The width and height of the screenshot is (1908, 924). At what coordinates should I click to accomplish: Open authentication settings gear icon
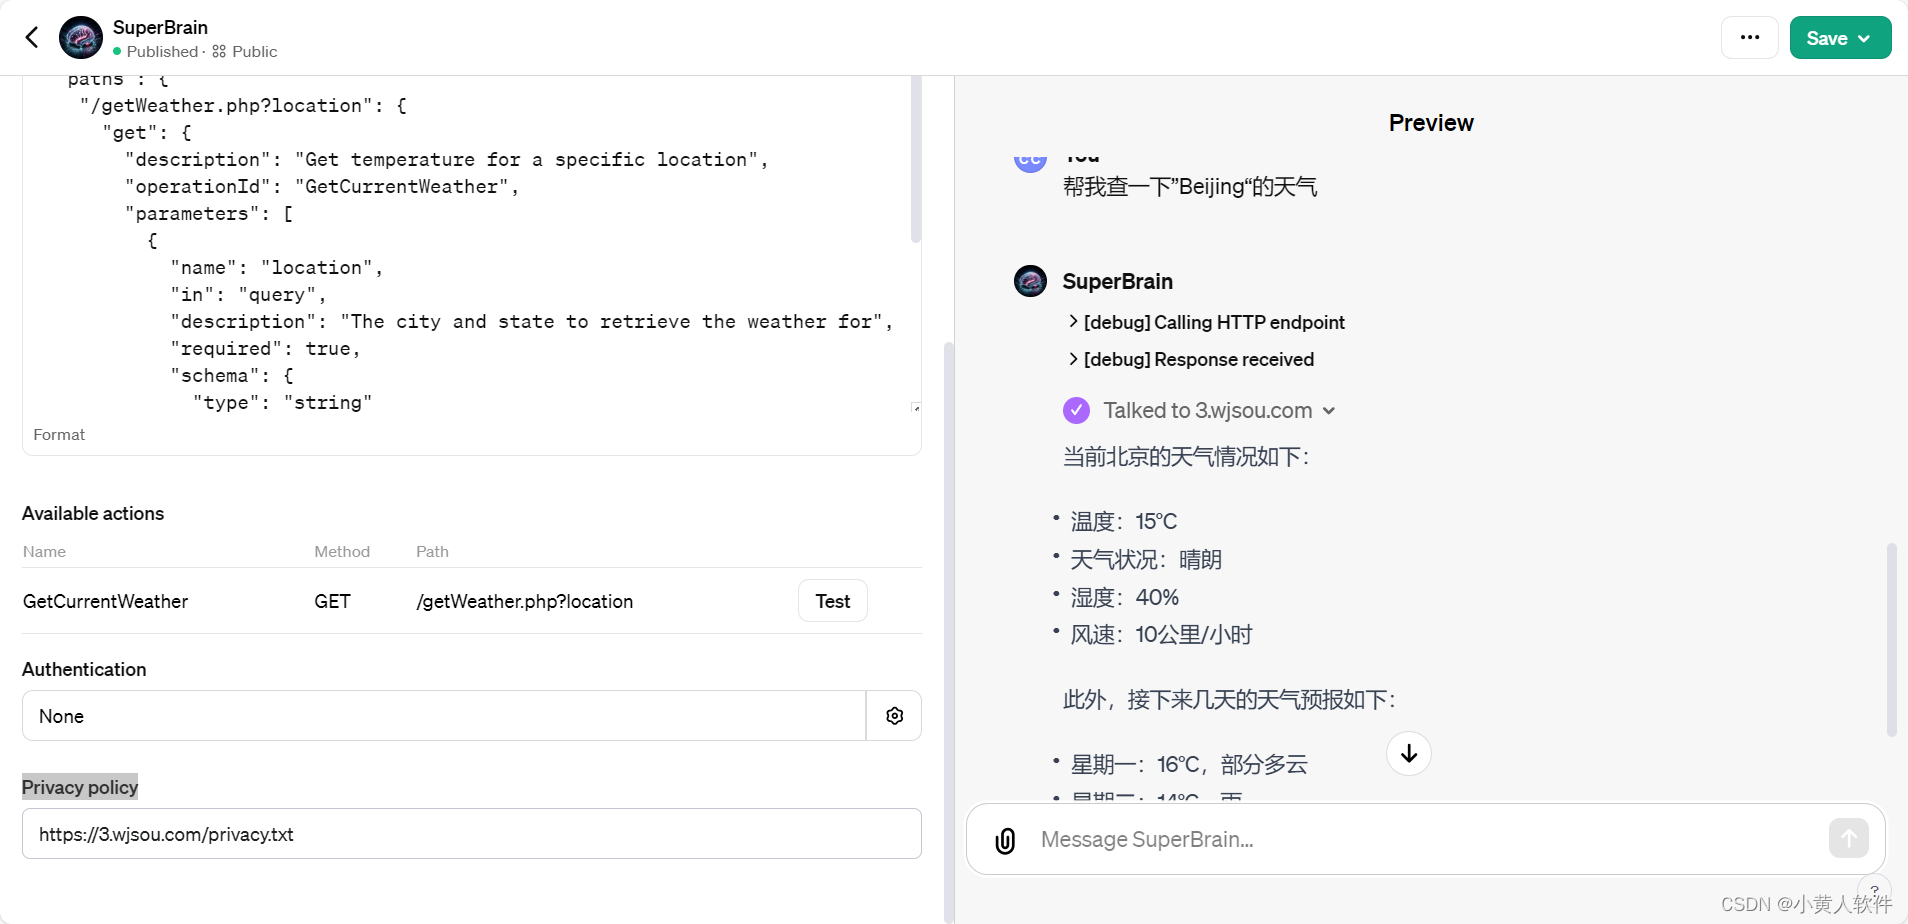pos(894,716)
